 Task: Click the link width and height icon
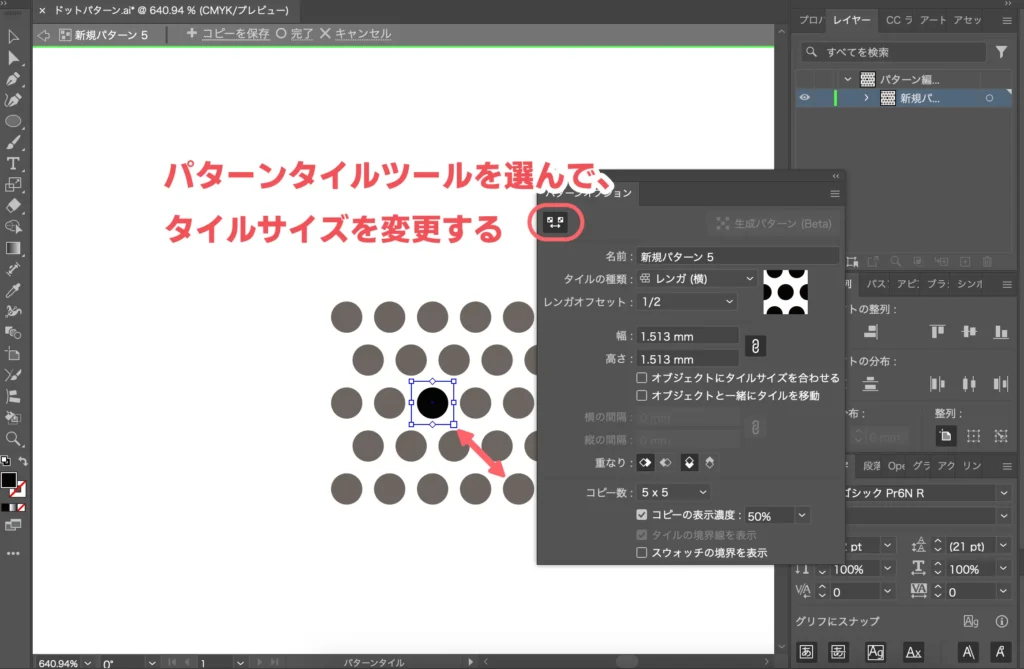[x=756, y=346]
